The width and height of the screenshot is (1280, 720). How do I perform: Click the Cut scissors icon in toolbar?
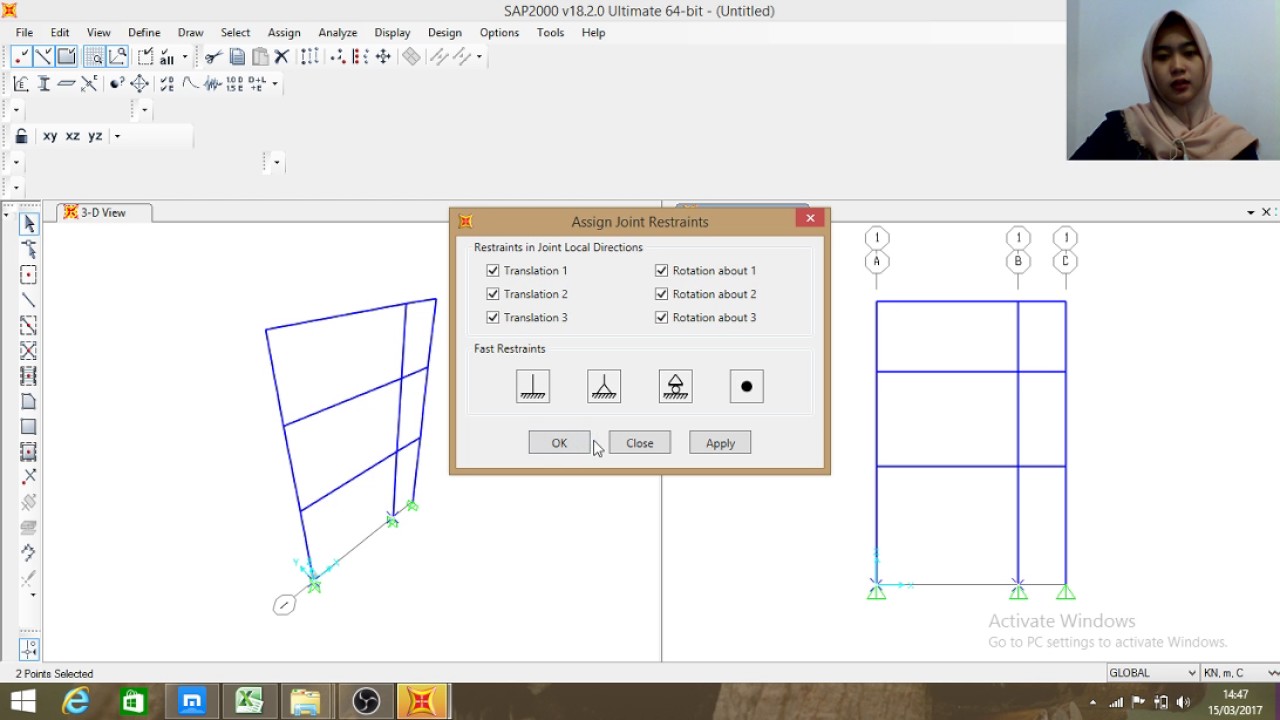coord(213,57)
